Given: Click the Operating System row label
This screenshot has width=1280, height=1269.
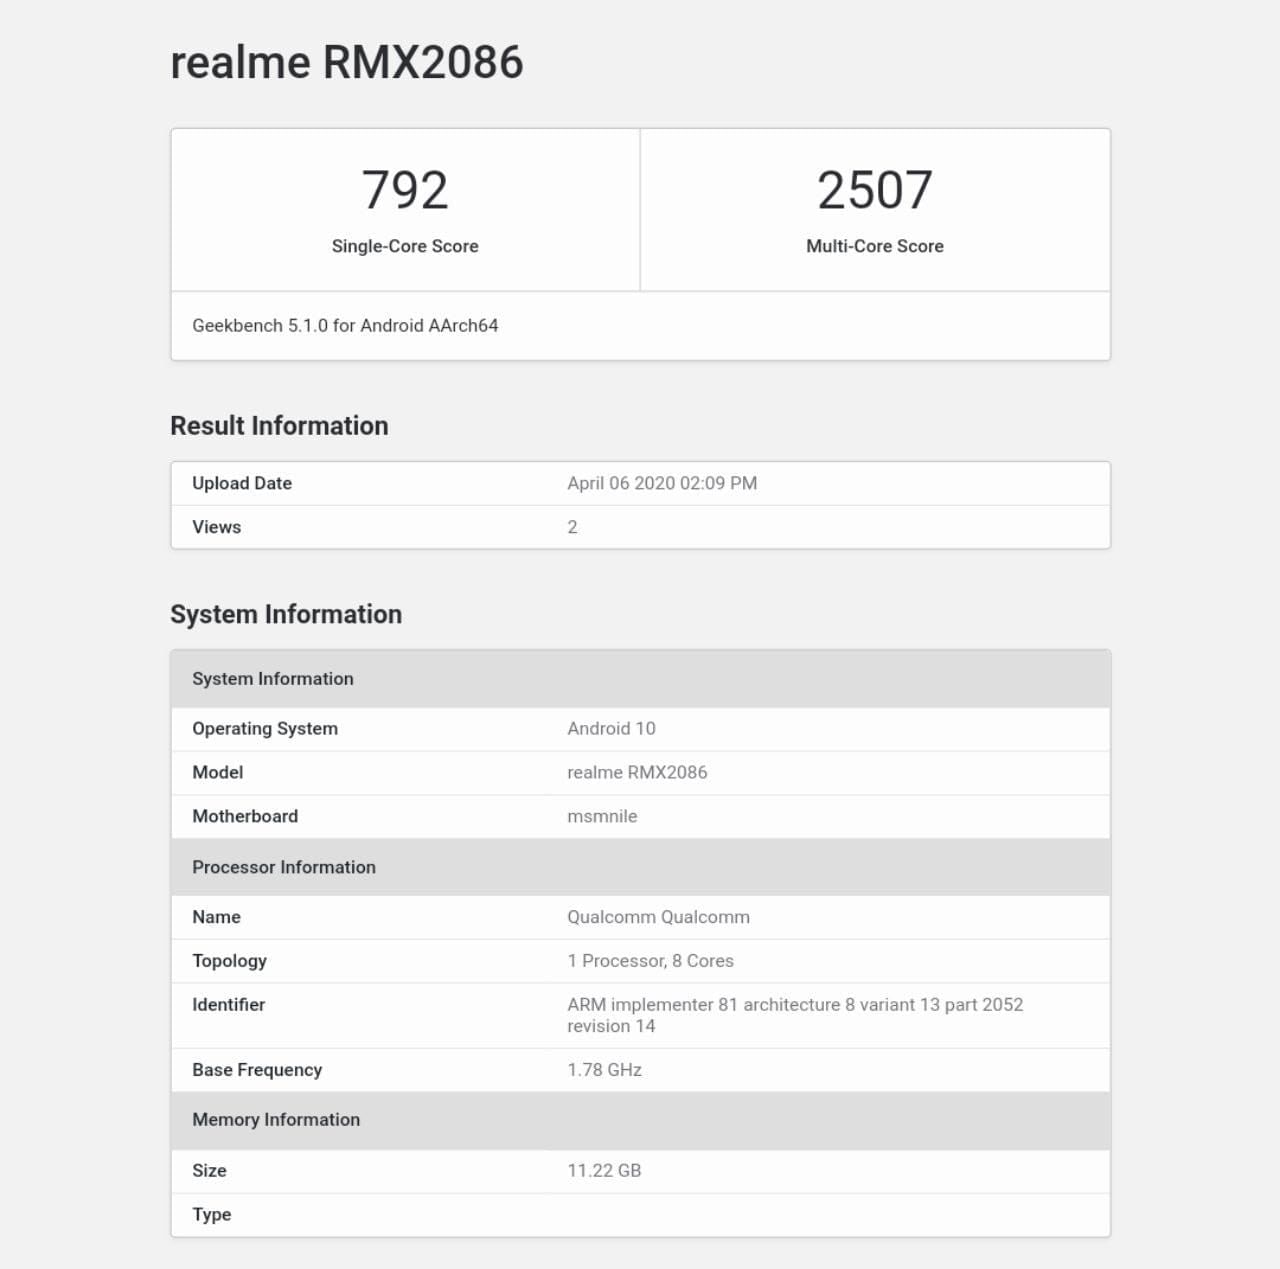Looking at the screenshot, I should (x=265, y=729).
